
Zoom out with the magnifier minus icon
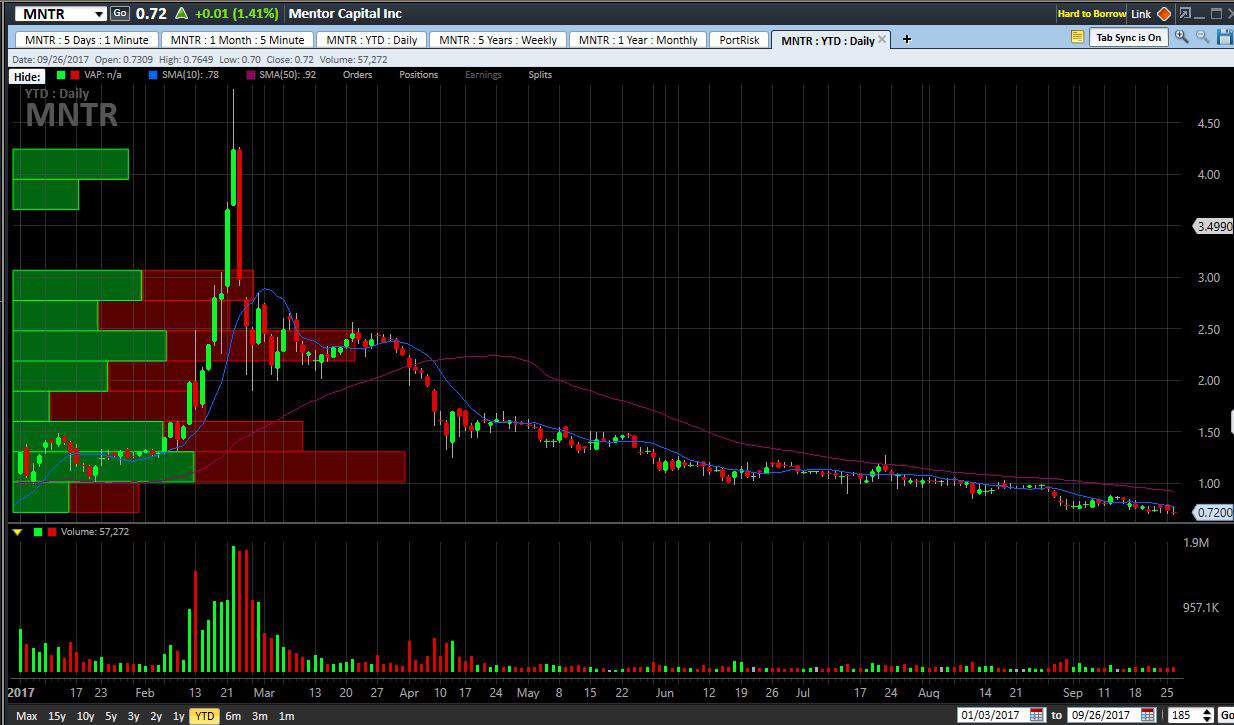(1201, 37)
